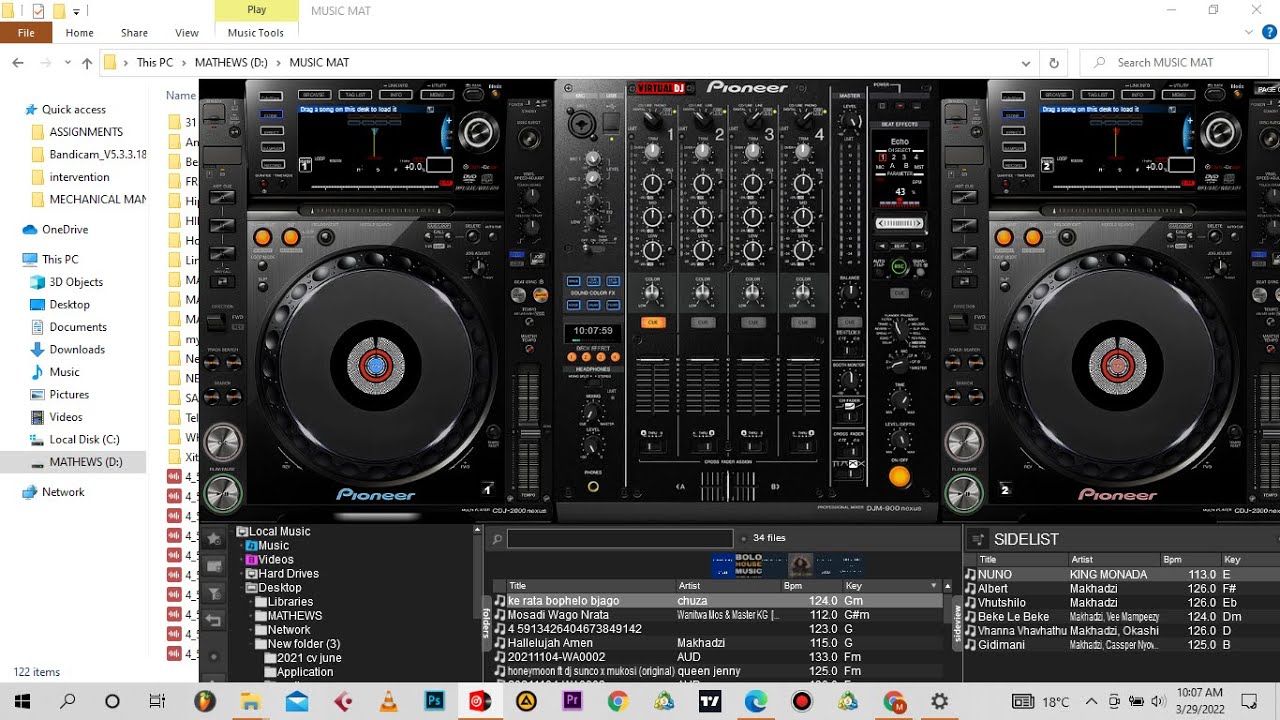Click the mixer crossfader

726,486
